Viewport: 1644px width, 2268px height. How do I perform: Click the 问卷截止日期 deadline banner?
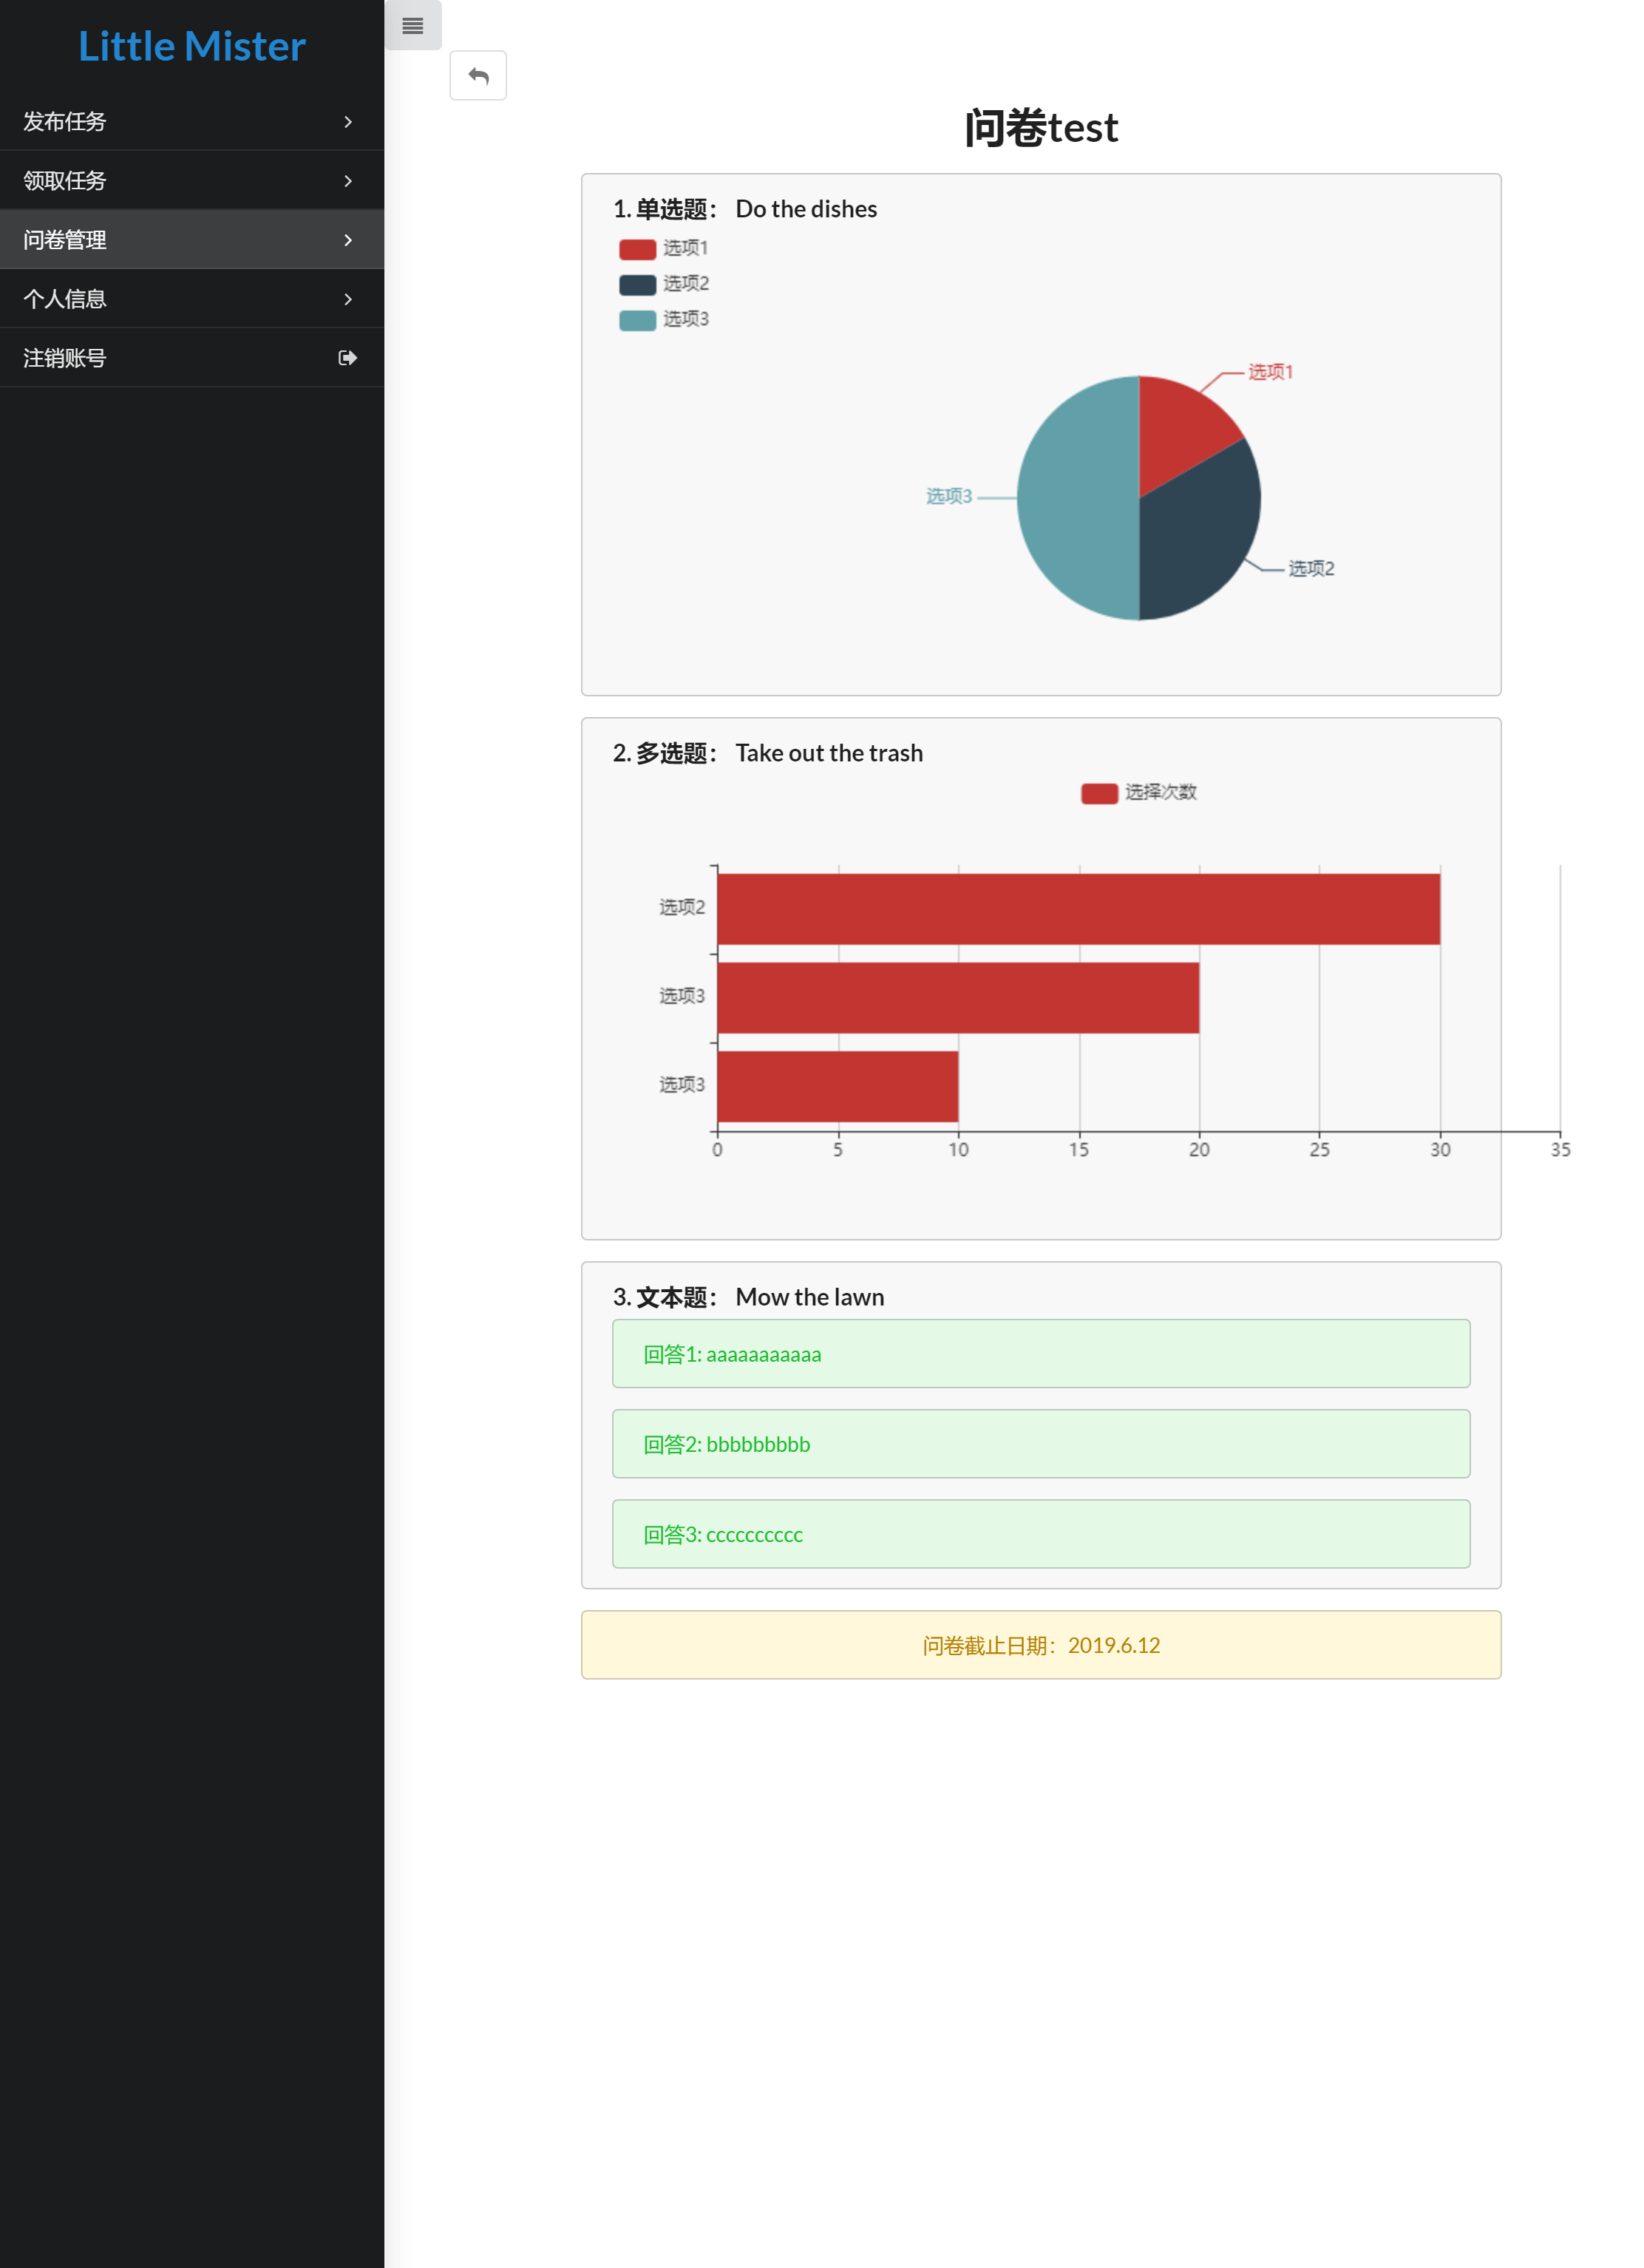click(x=1040, y=1645)
